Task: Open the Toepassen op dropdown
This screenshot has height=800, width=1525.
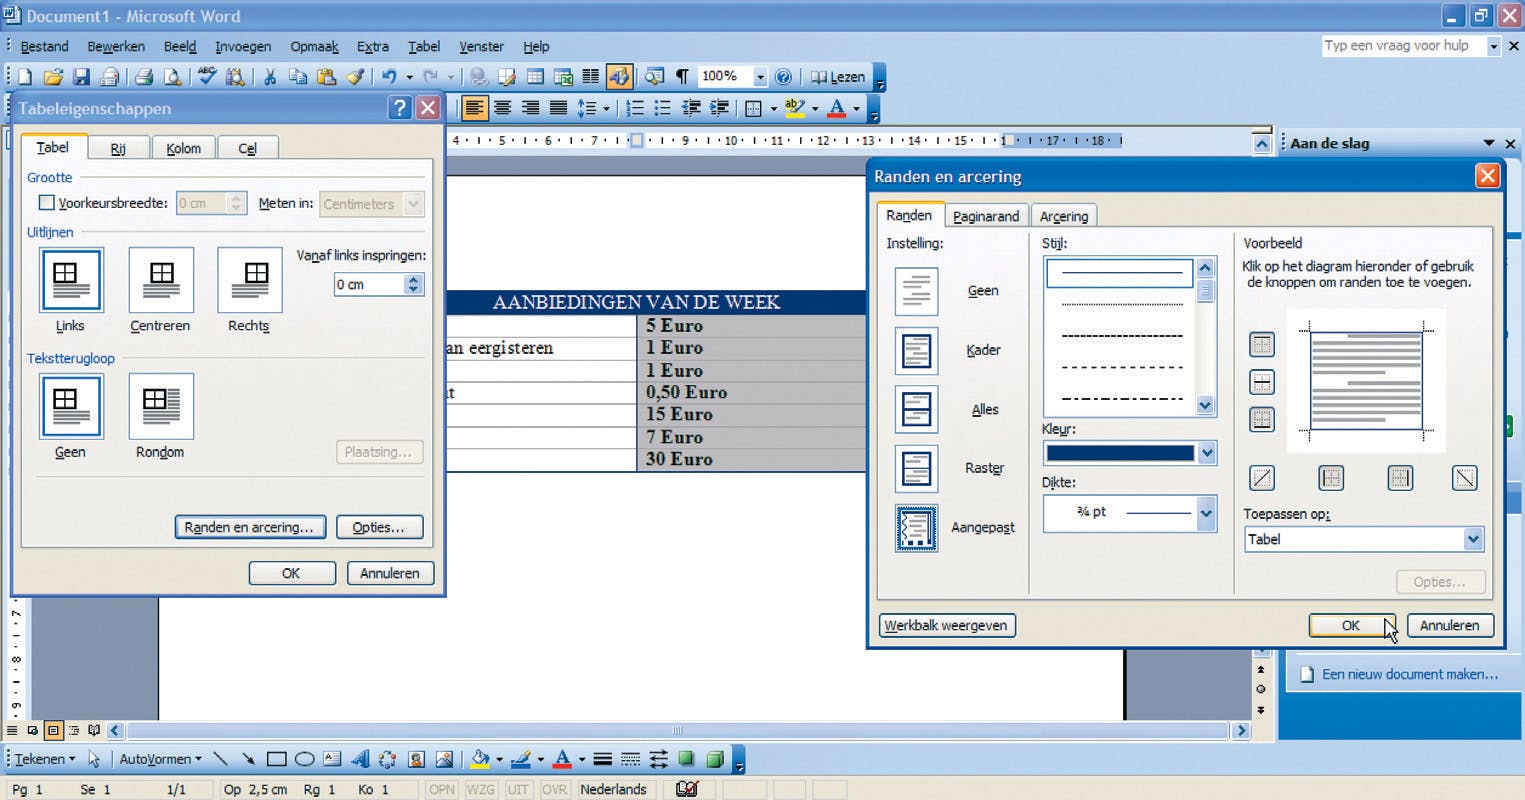Action: click(x=1472, y=539)
